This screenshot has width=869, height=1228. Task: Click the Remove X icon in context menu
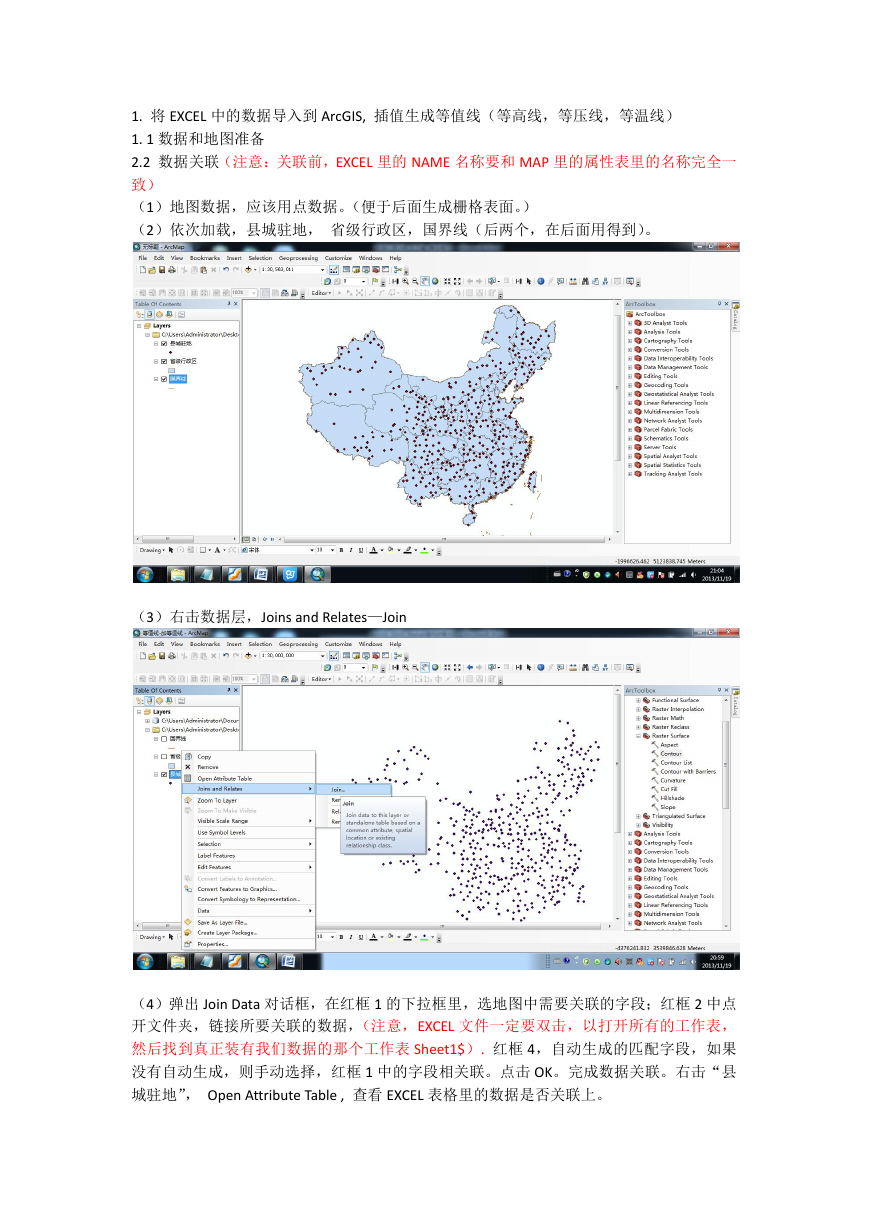pos(187,767)
